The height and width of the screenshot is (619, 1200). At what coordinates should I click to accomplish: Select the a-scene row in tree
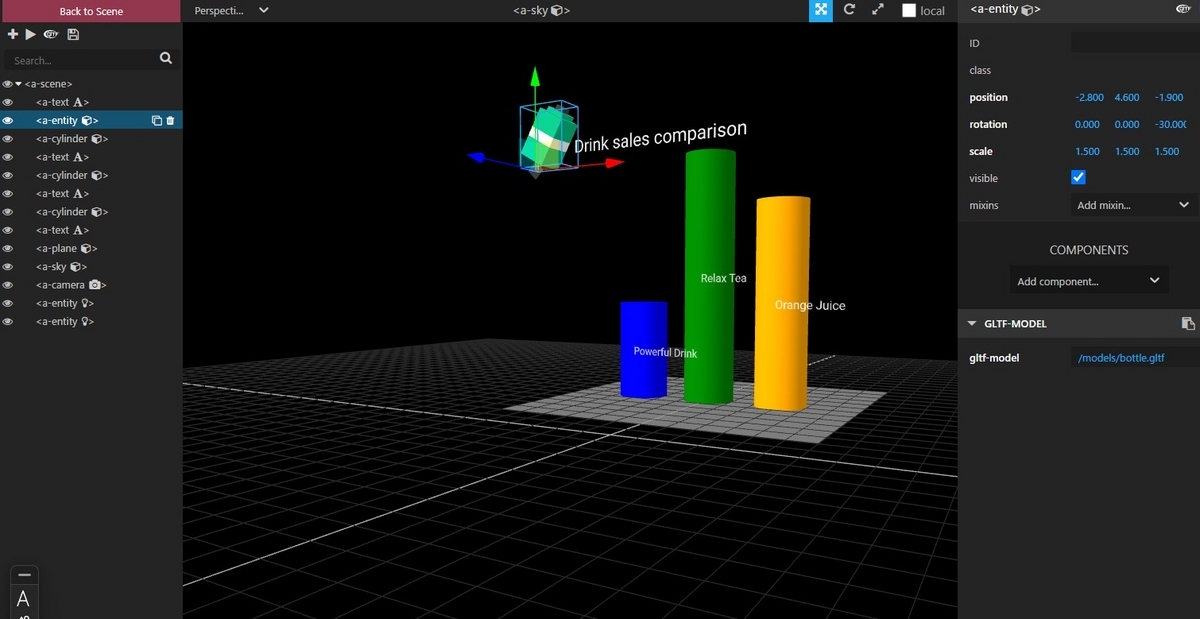(91, 84)
